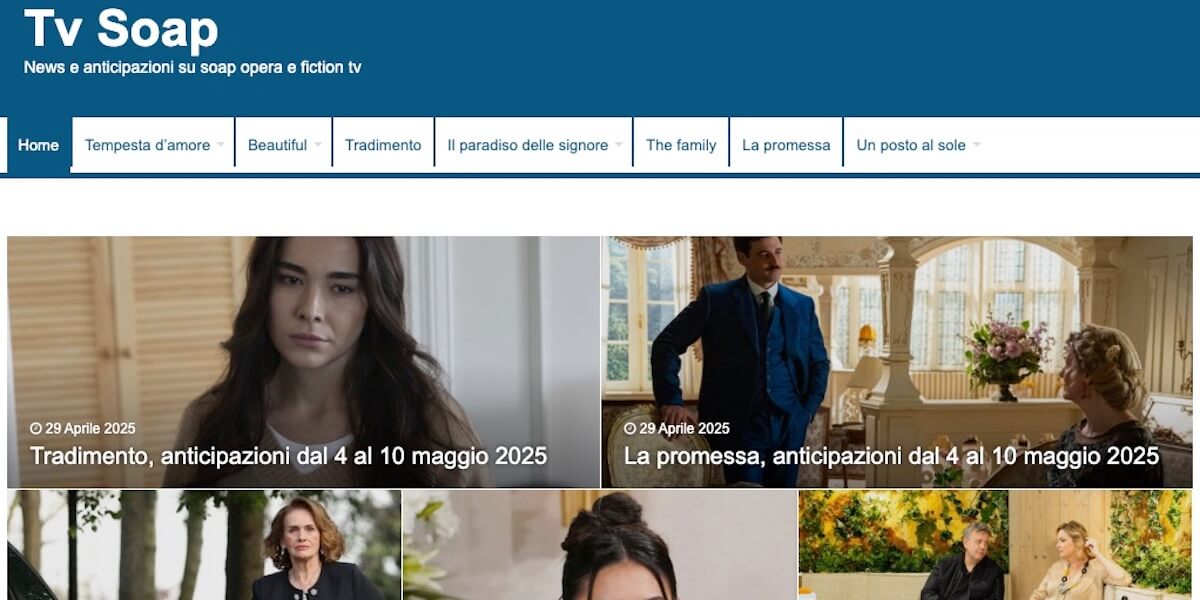Select Beautiful in the navigation bar
This screenshot has height=600, width=1200.
tap(277, 145)
